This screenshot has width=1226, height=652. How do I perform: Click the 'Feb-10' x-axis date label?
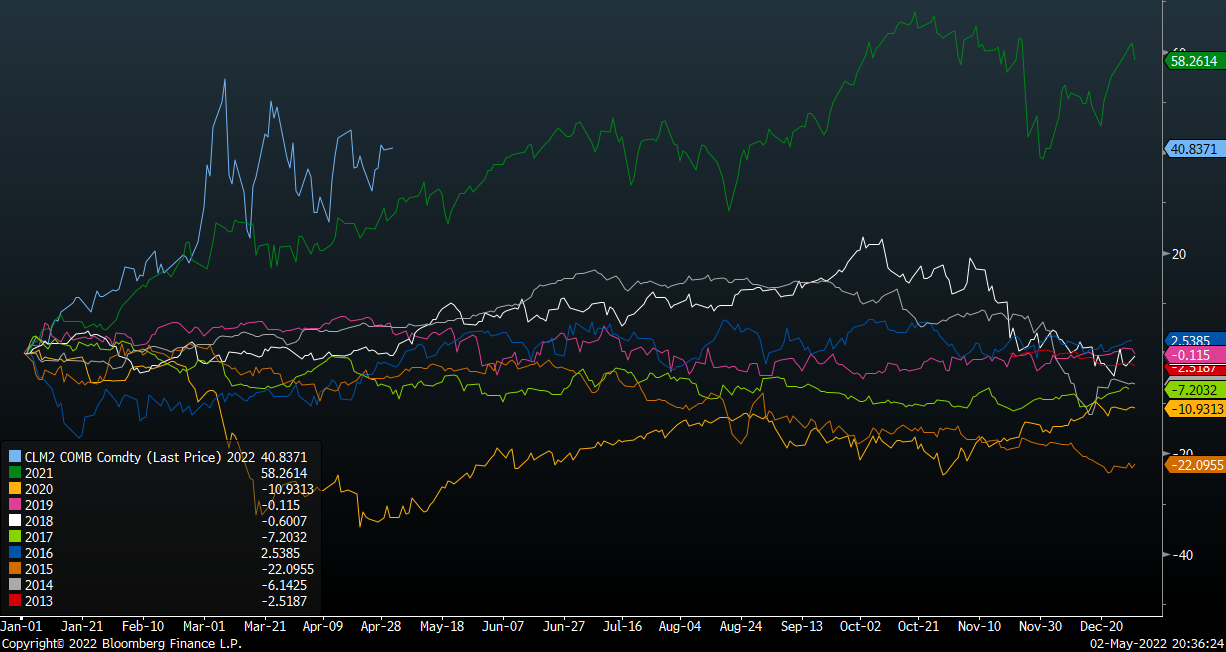[143, 626]
